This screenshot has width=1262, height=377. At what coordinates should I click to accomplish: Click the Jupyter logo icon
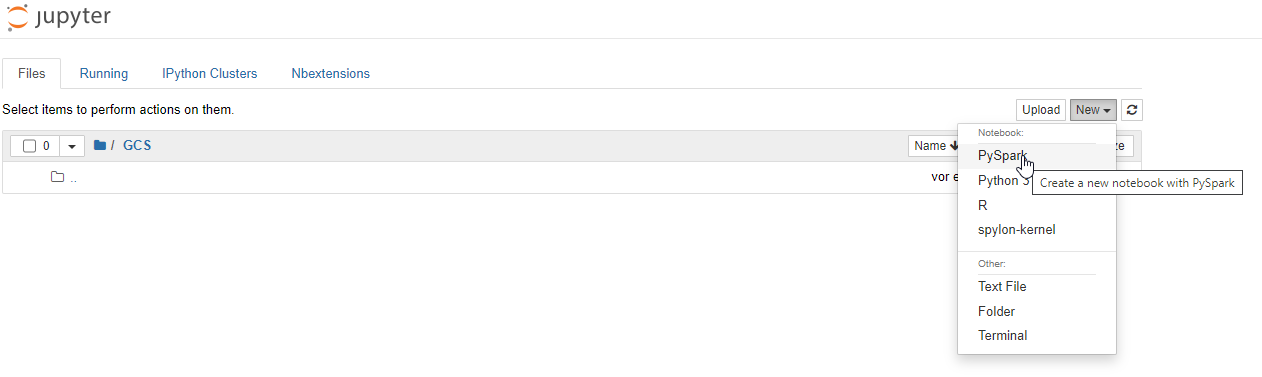tap(16, 16)
